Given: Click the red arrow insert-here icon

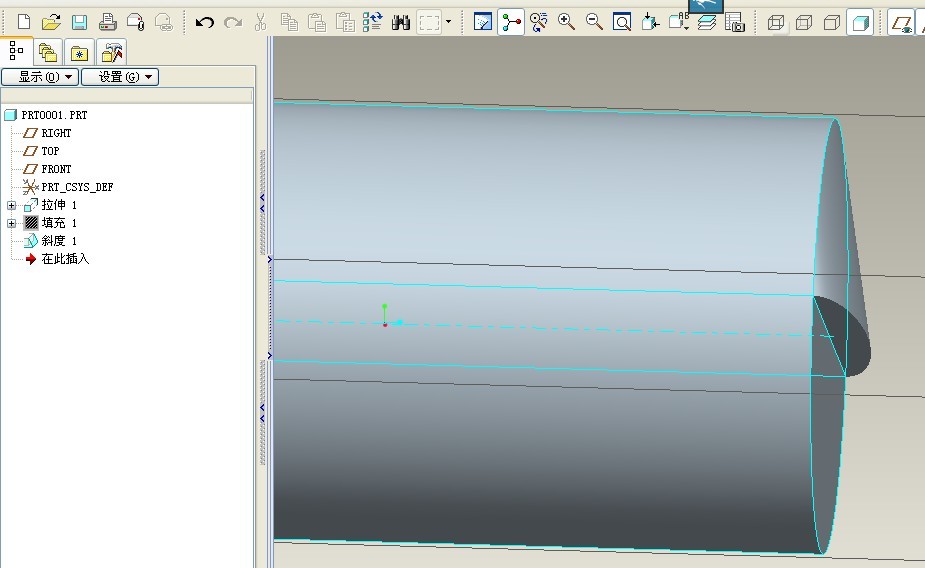Looking at the screenshot, I should pyautogui.click(x=31, y=259).
